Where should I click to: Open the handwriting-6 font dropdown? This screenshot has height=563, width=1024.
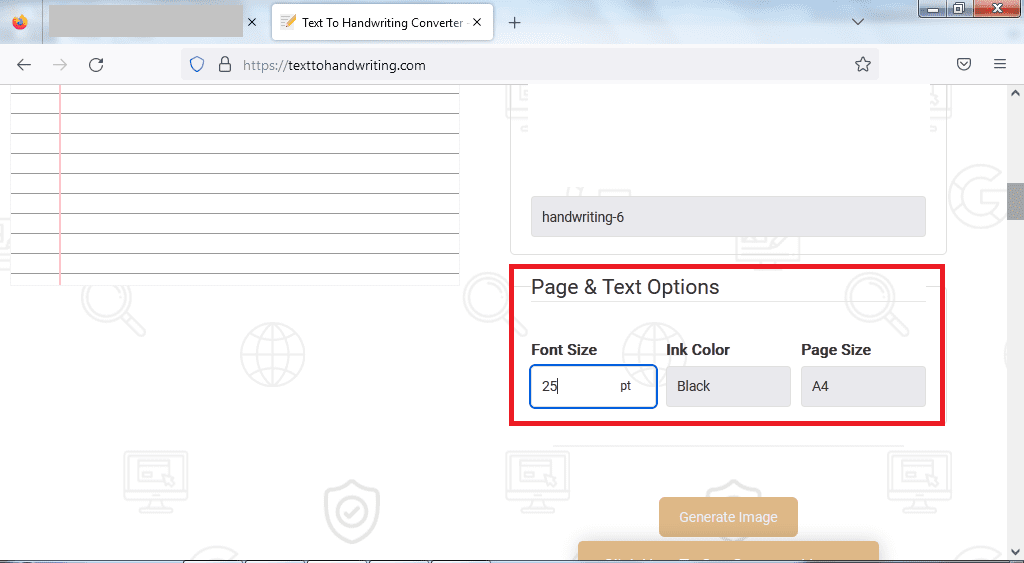(728, 217)
